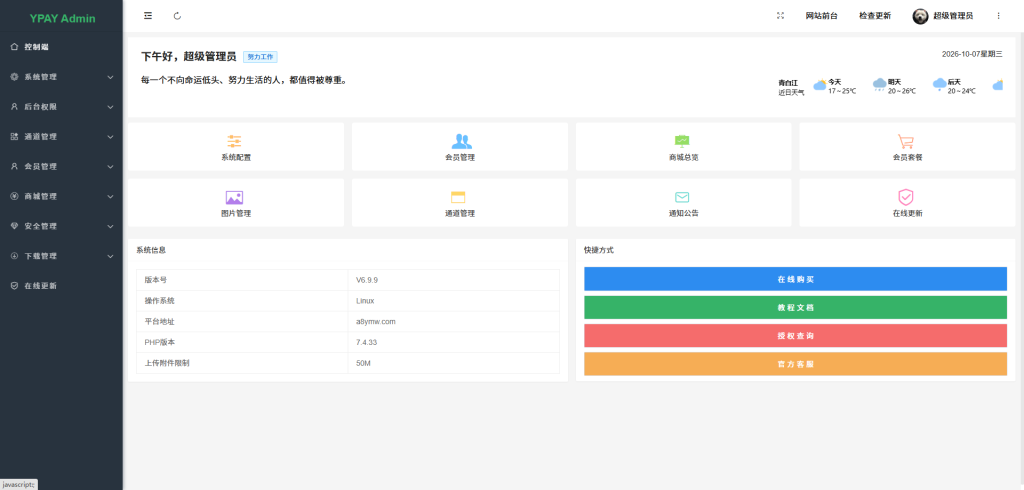Open 下载管理 menu label
Viewport: 1024px width, 490px height.
point(40,256)
